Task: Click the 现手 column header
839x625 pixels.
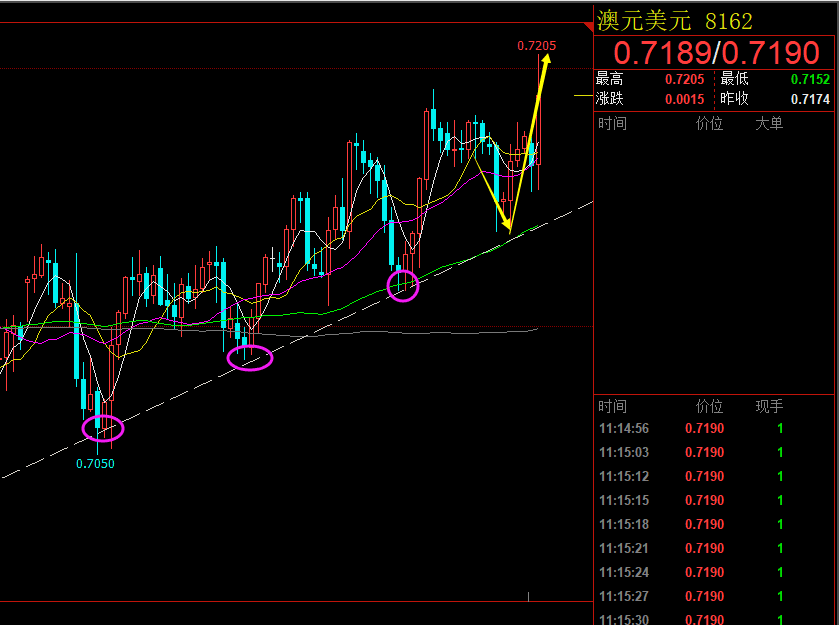Action: 769,407
